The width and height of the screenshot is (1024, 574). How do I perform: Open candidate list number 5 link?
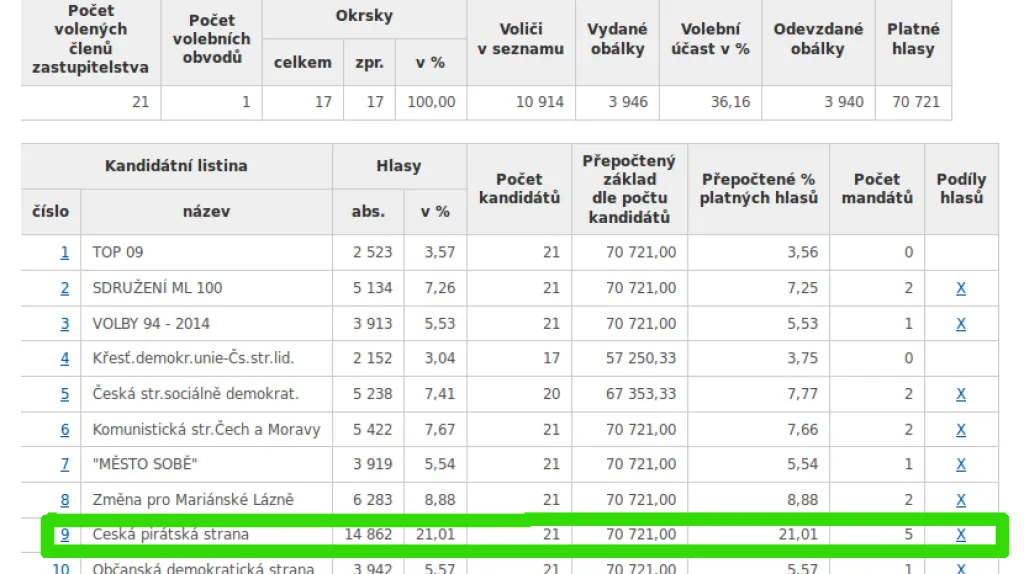click(x=65, y=394)
